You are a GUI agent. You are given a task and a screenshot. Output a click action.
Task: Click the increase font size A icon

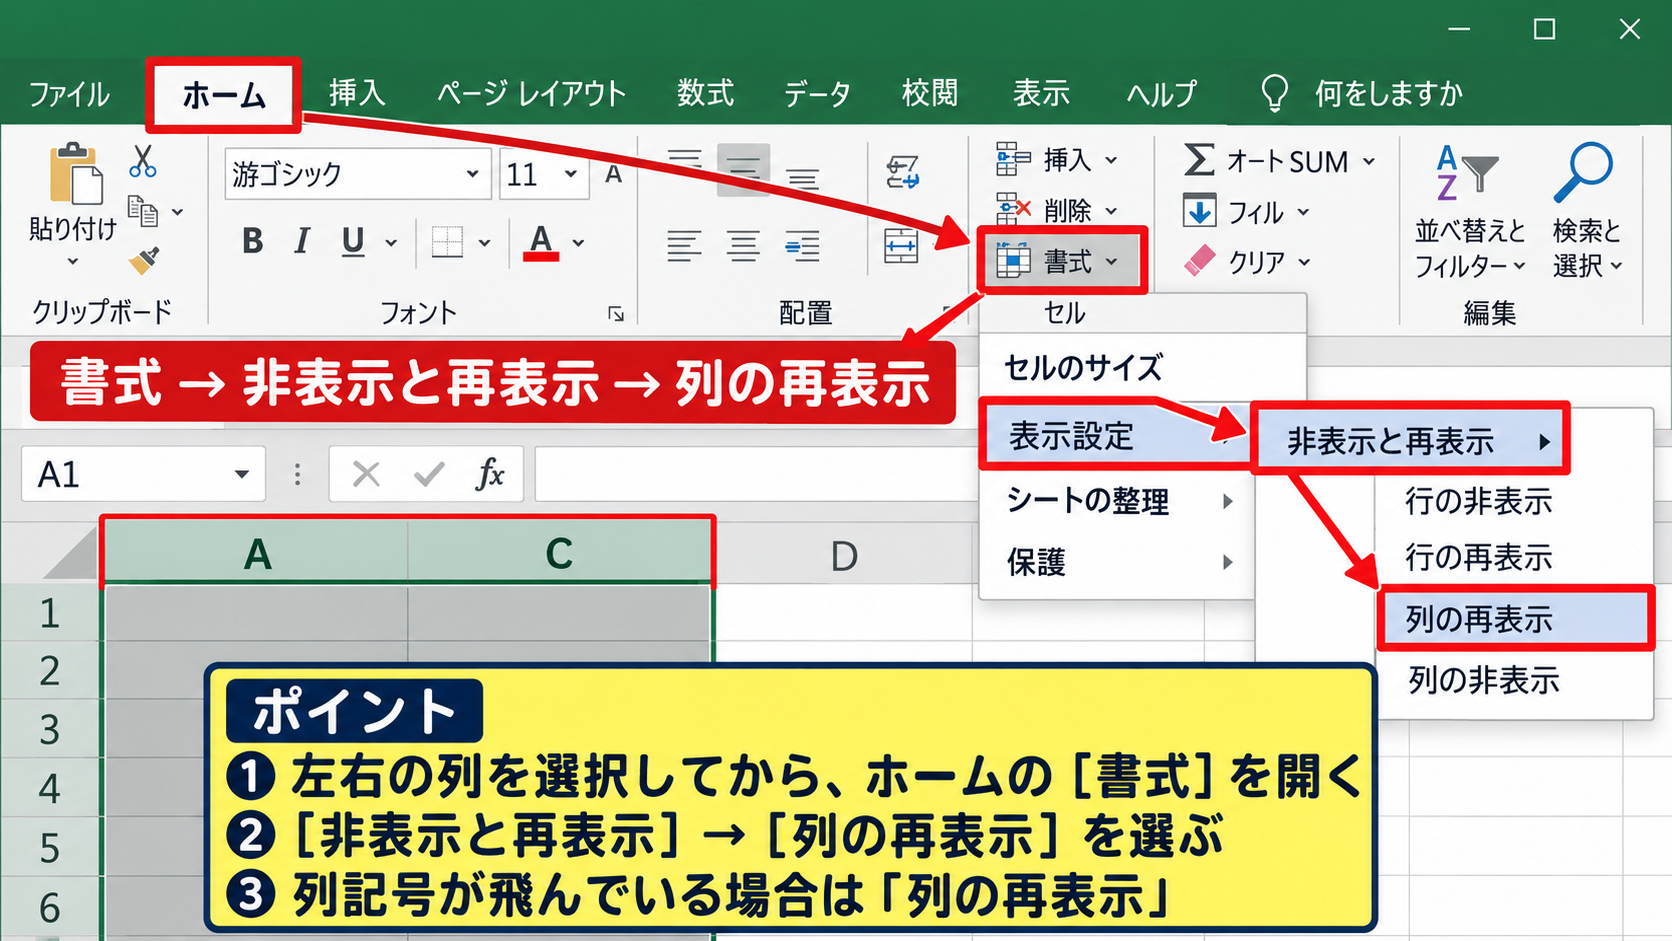coord(614,174)
